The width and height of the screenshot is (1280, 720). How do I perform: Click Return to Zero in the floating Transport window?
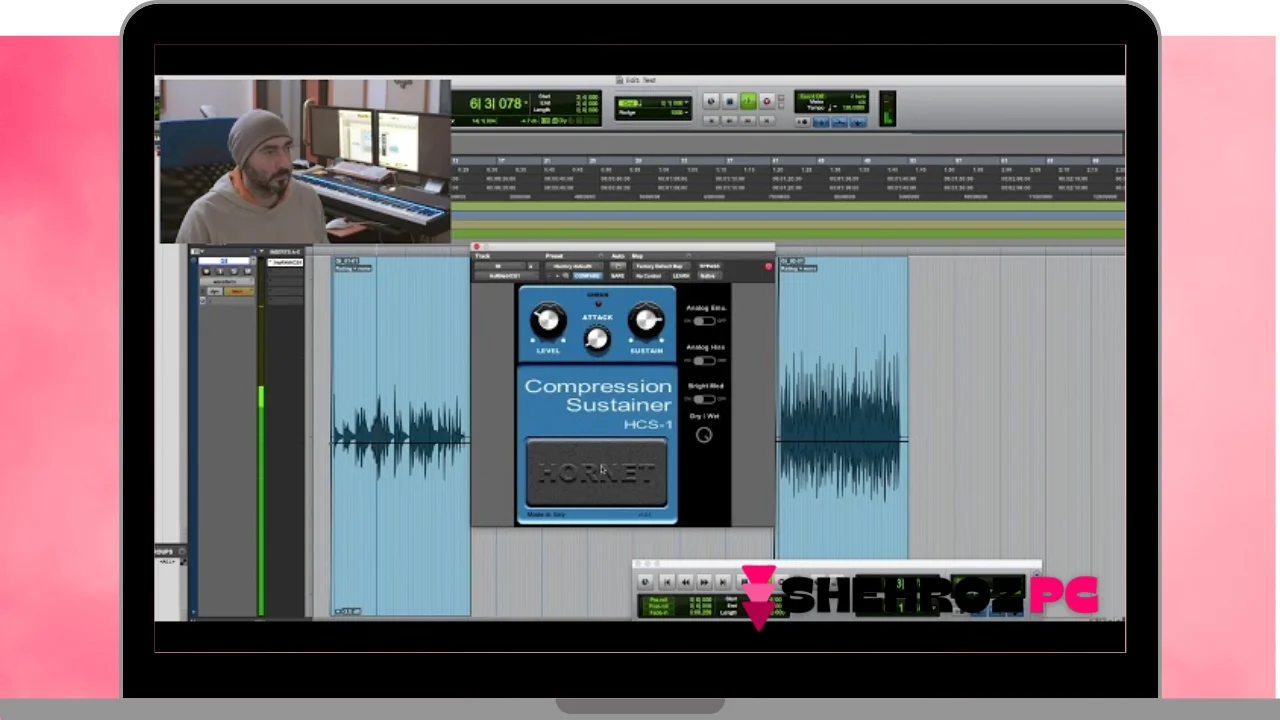point(667,582)
